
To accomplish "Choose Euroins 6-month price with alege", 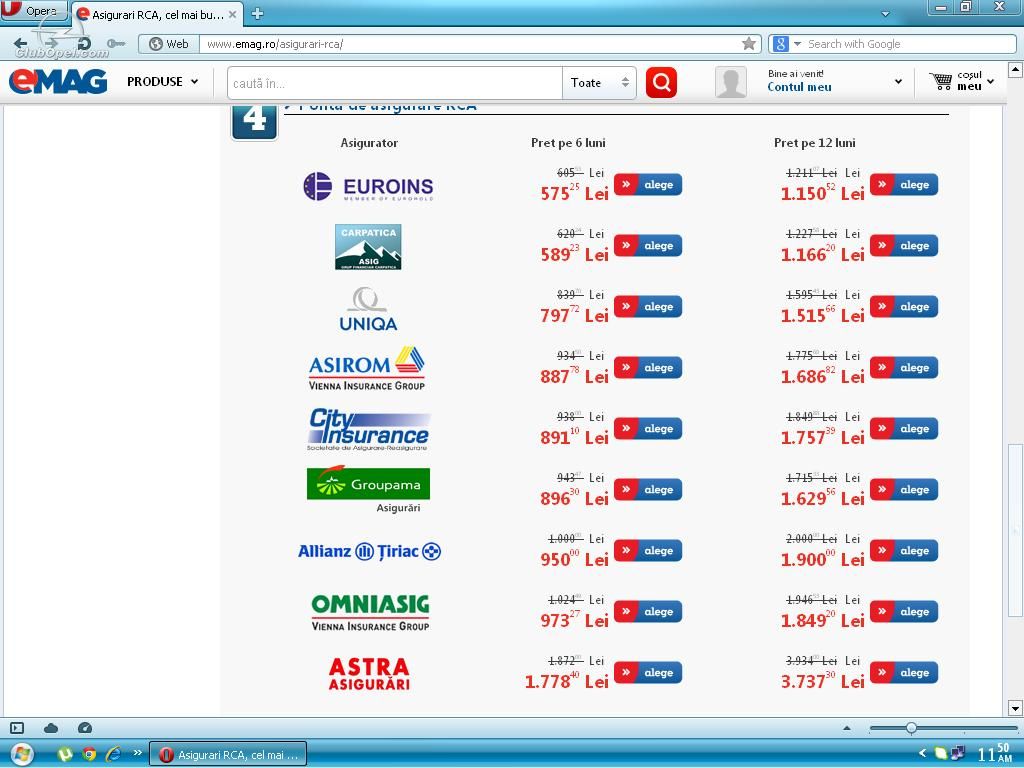I will (648, 185).
